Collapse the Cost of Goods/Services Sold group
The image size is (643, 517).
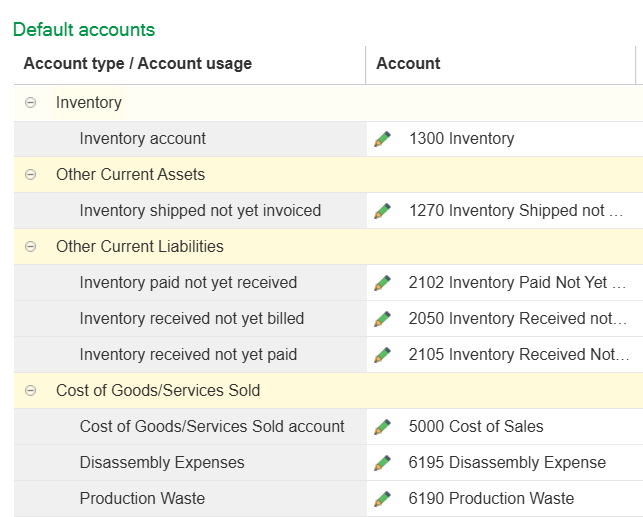tap(30, 391)
